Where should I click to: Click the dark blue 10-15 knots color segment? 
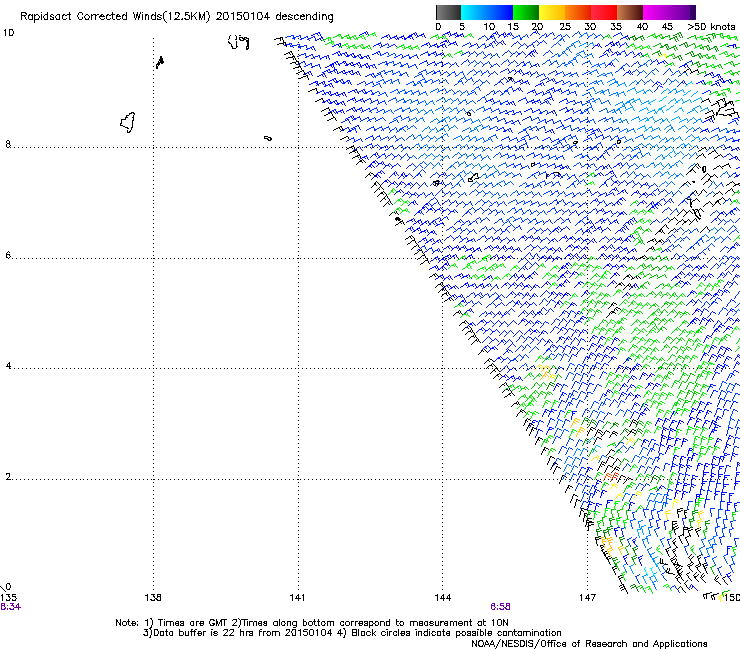[500, 12]
